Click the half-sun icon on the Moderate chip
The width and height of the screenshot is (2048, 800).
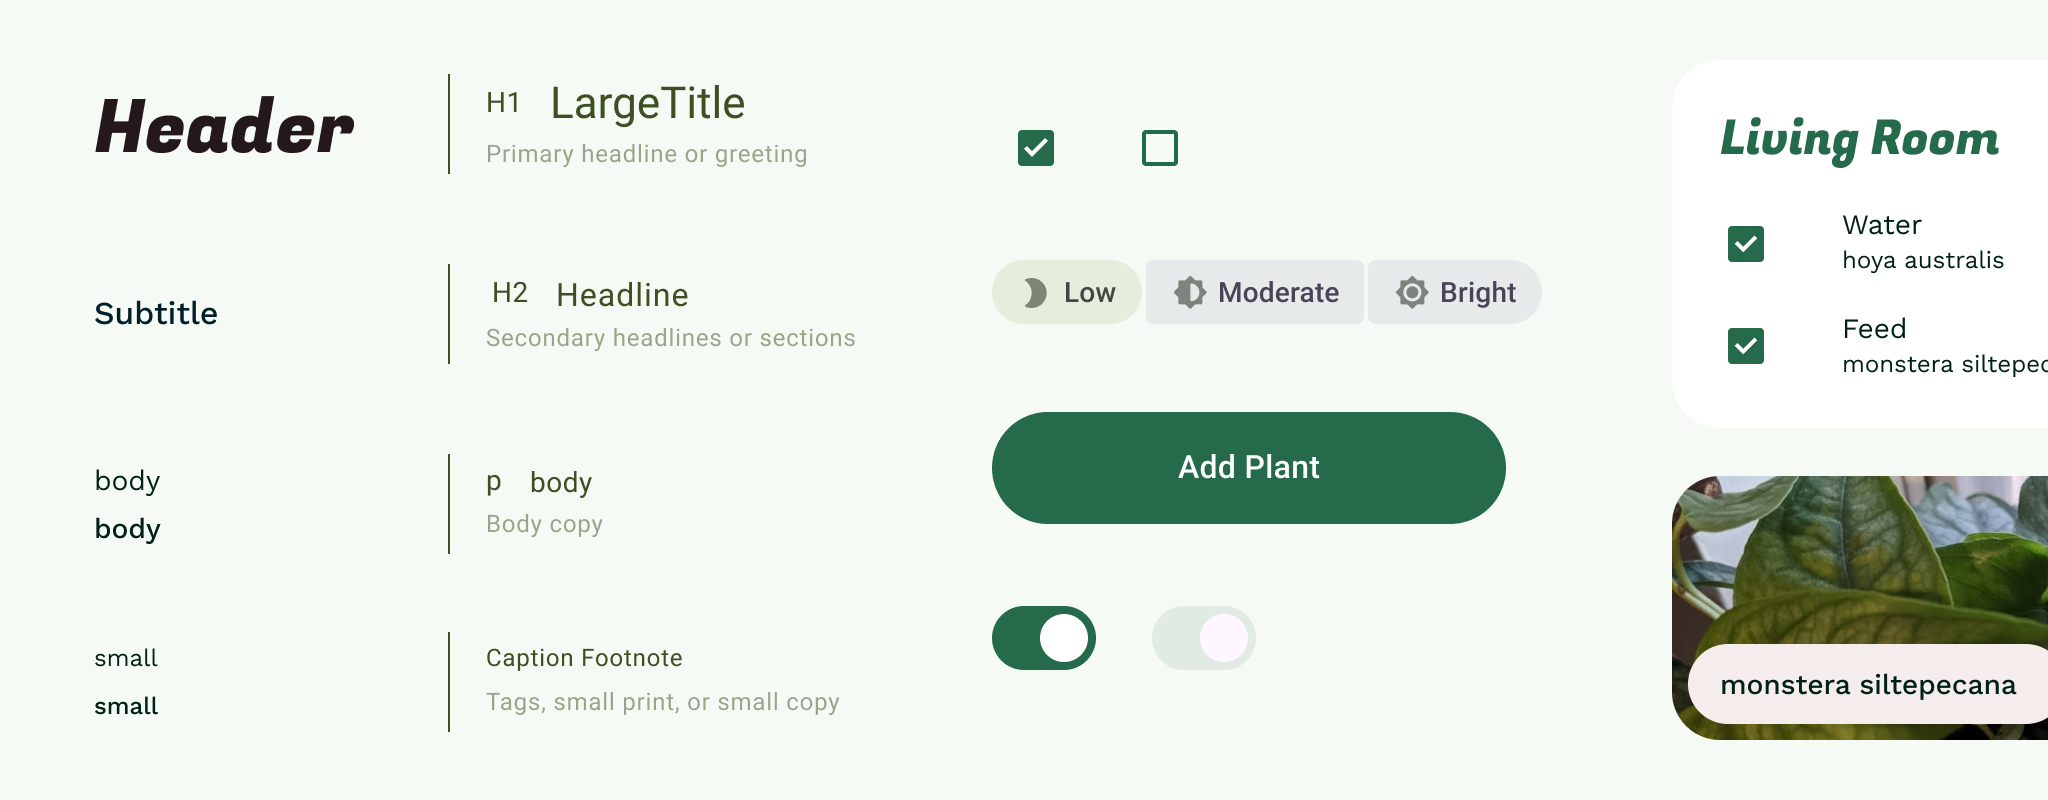[1191, 292]
